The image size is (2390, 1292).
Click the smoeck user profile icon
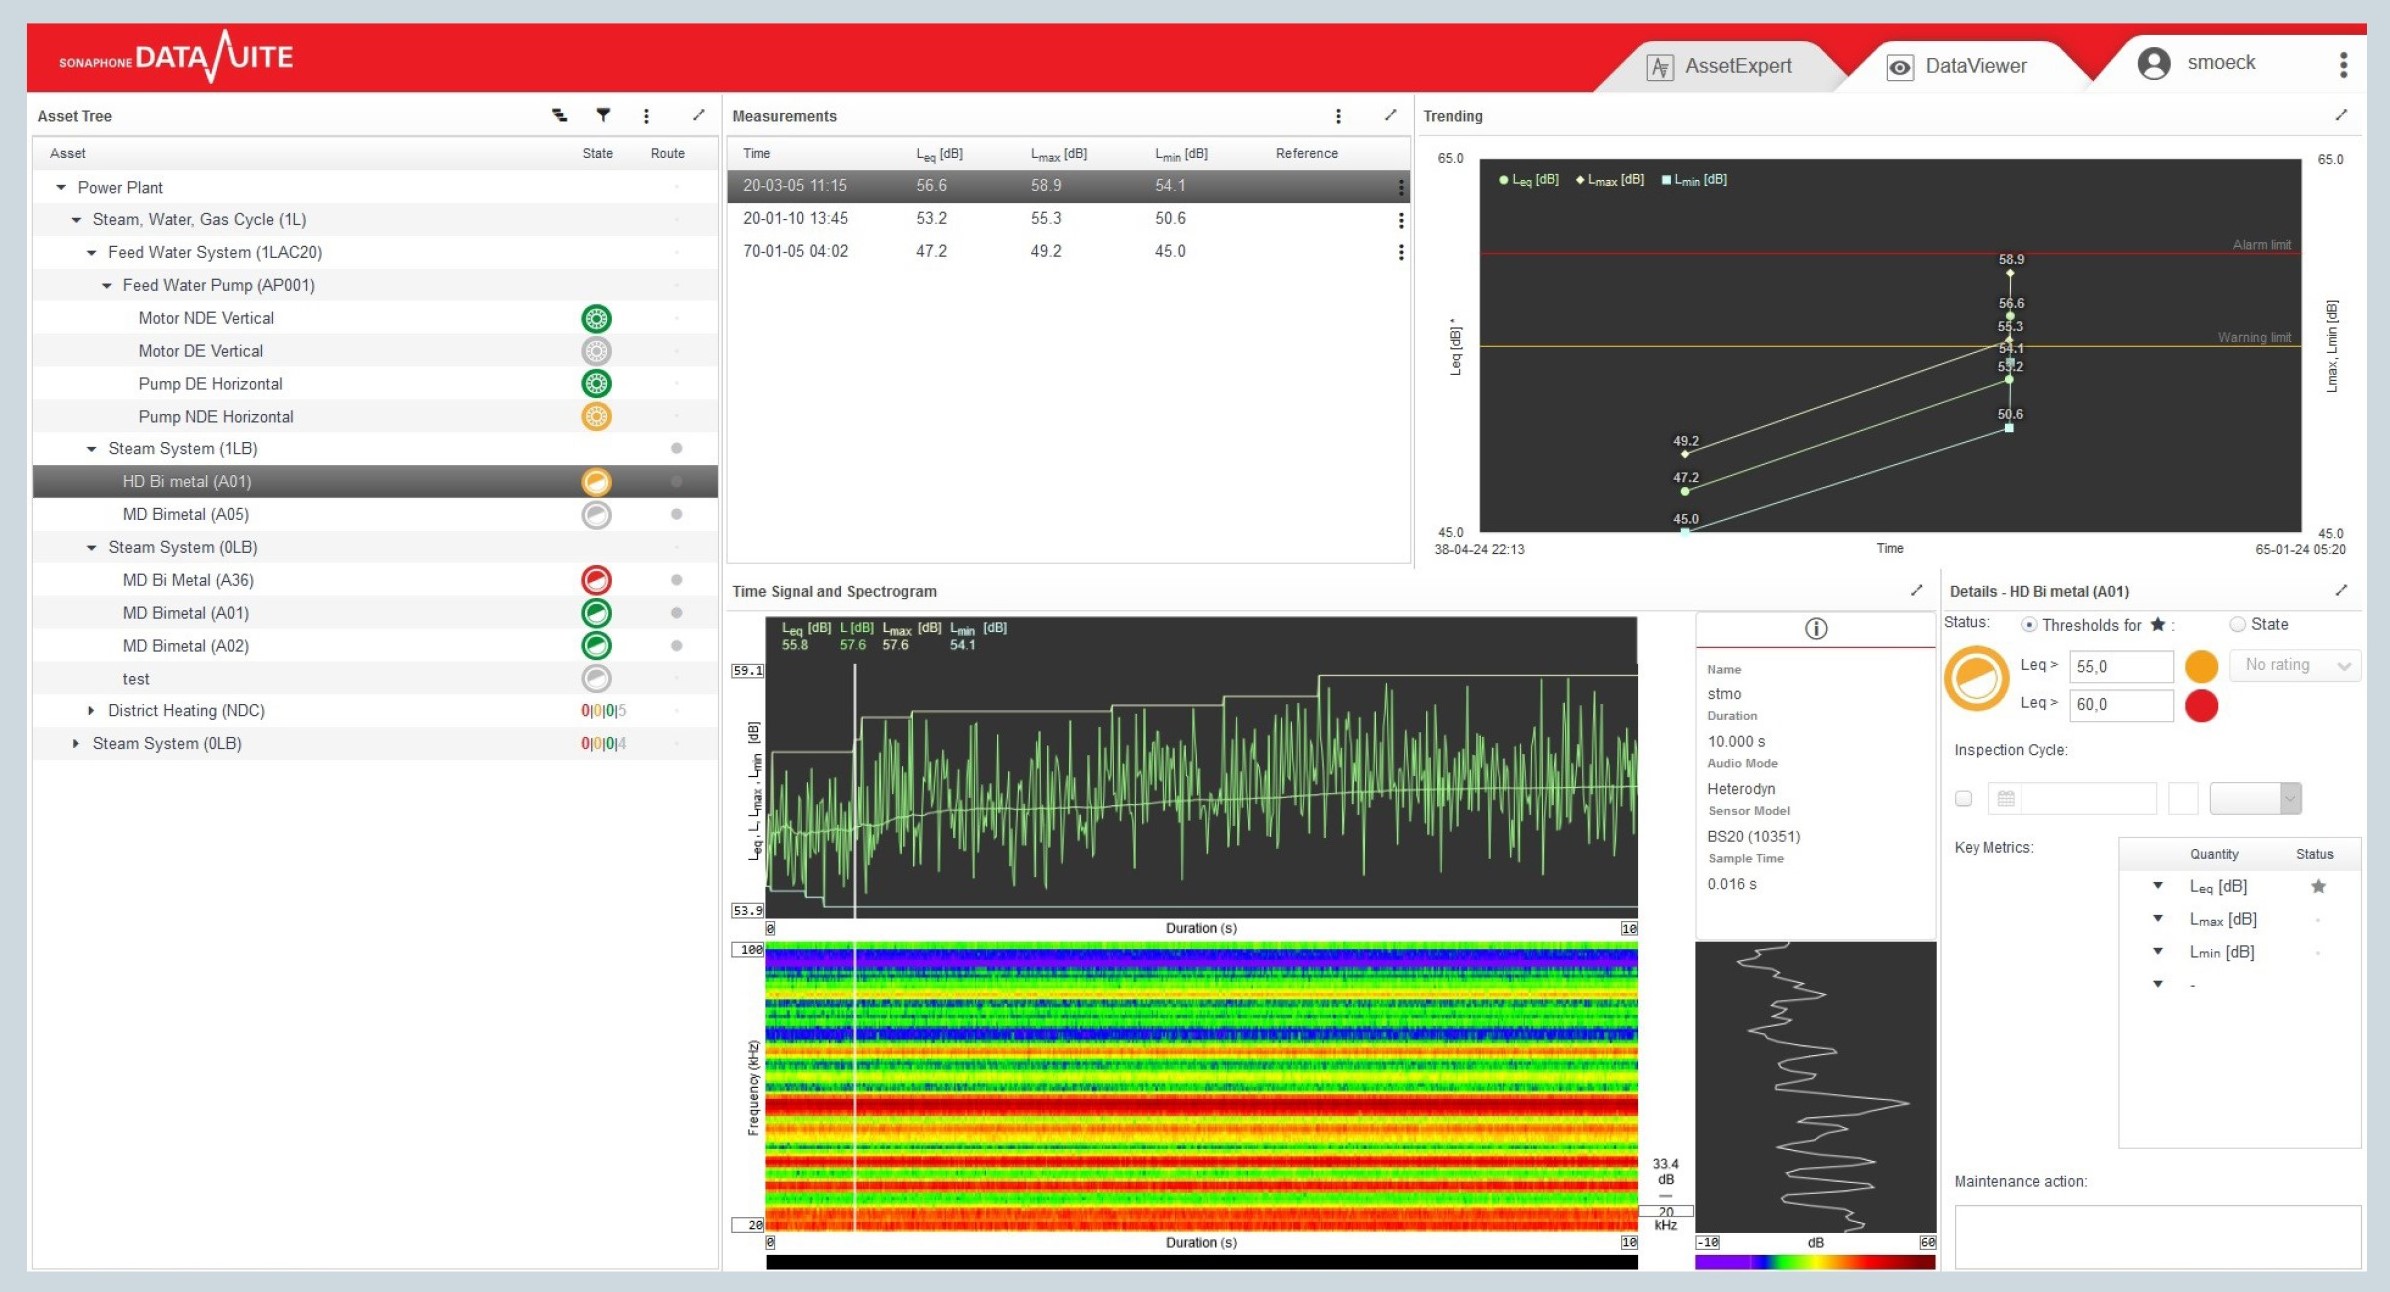point(2153,64)
